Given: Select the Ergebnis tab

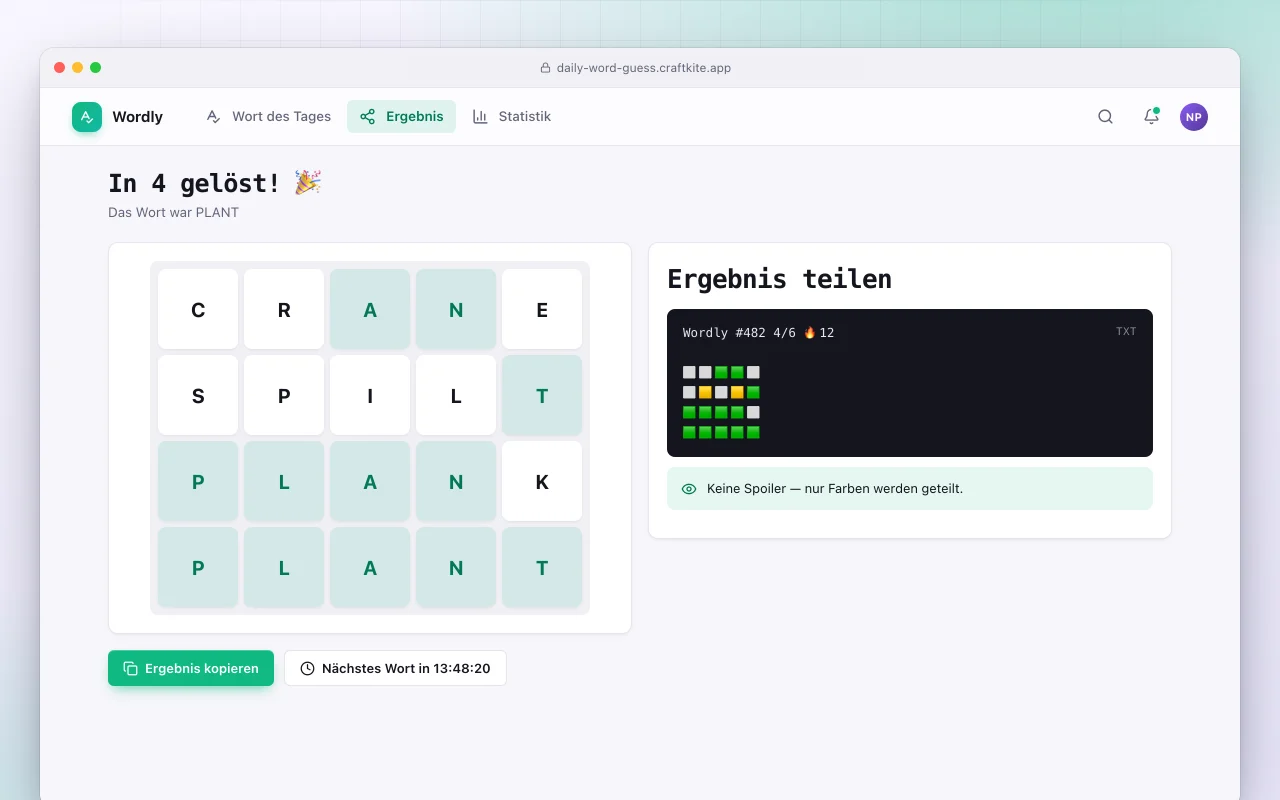Looking at the screenshot, I should point(401,116).
